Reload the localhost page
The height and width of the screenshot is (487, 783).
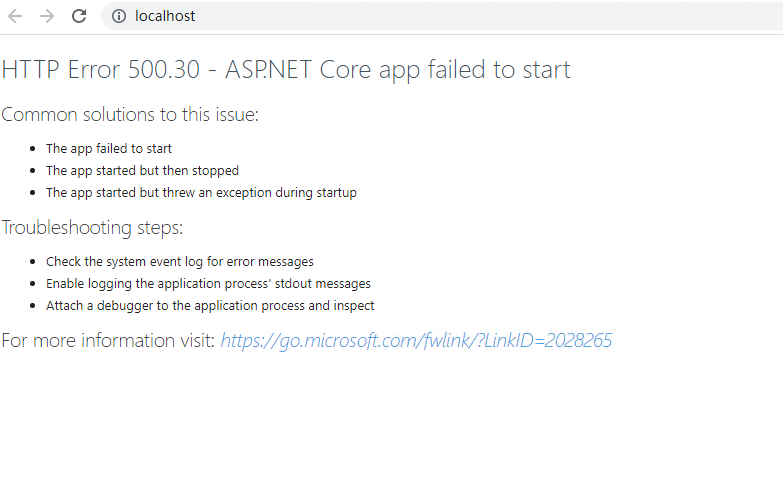79,16
